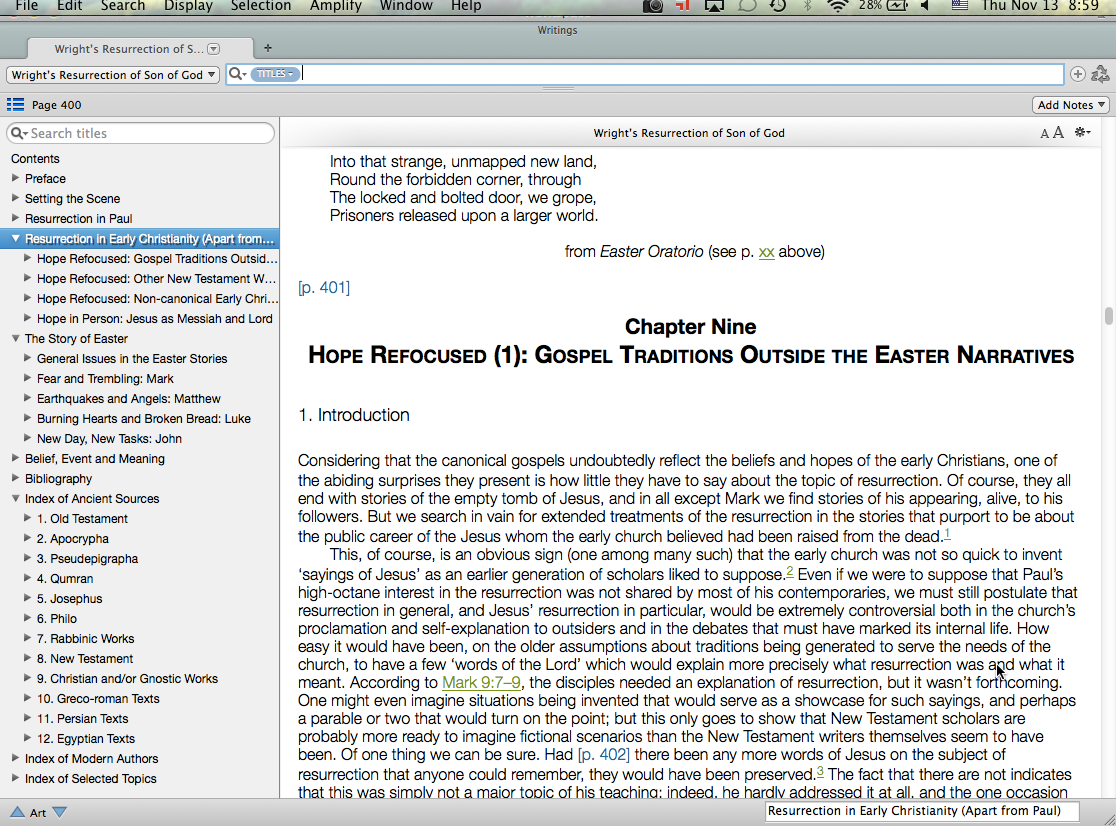The image size is (1116, 826).
Task: Click the up arrow beside Art
Action: coord(17,812)
